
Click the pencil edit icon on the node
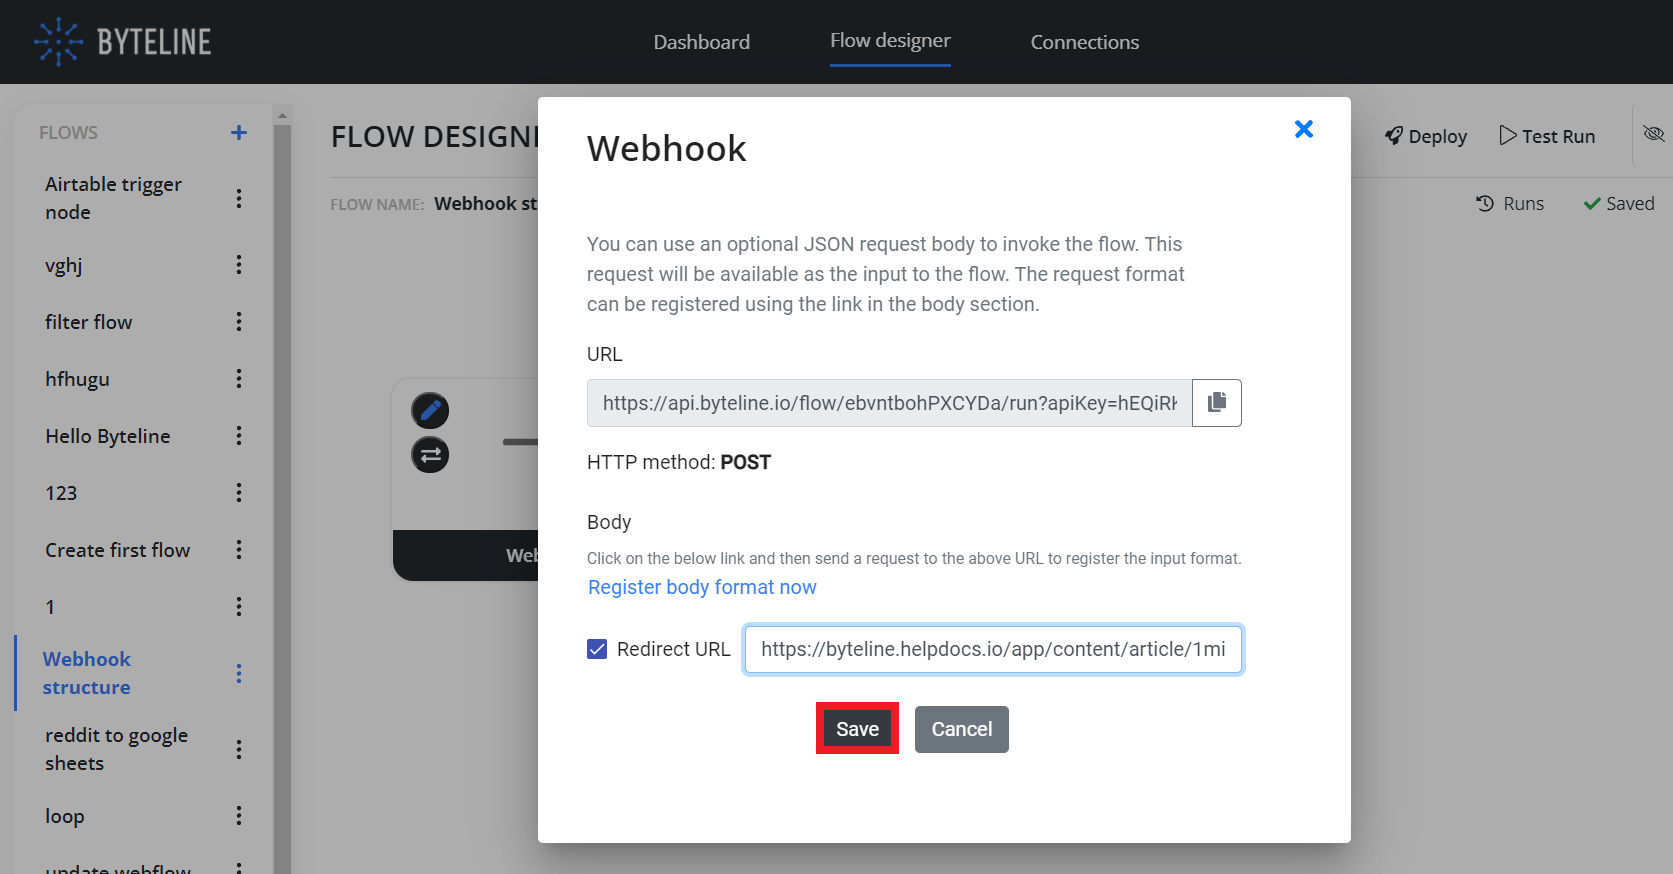430,410
